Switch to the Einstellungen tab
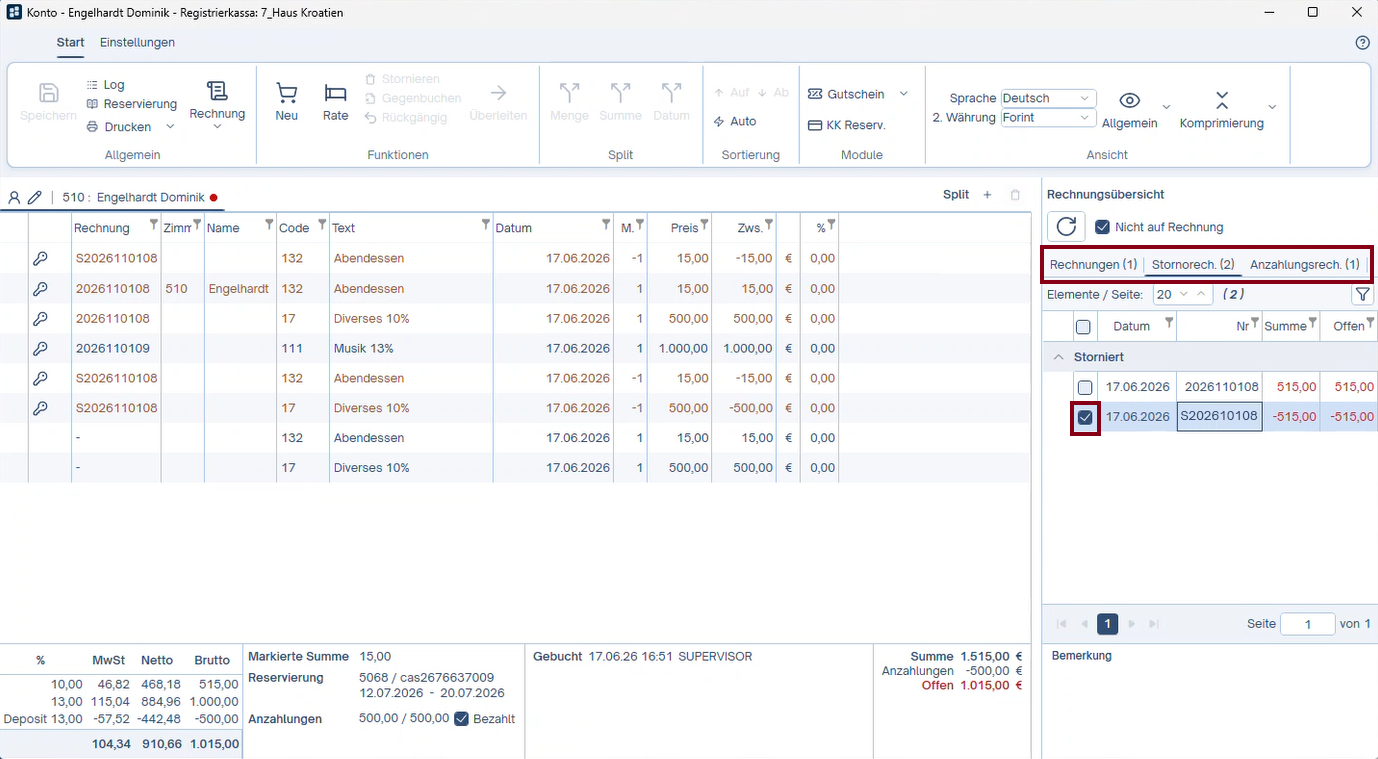The image size is (1378, 759). [x=137, y=43]
